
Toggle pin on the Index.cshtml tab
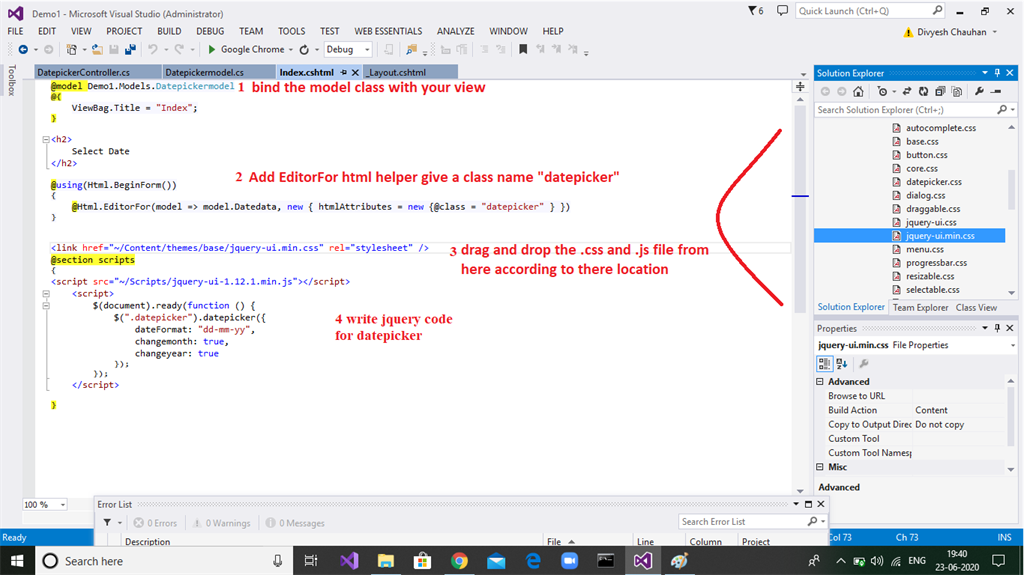(x=344, y=73)
